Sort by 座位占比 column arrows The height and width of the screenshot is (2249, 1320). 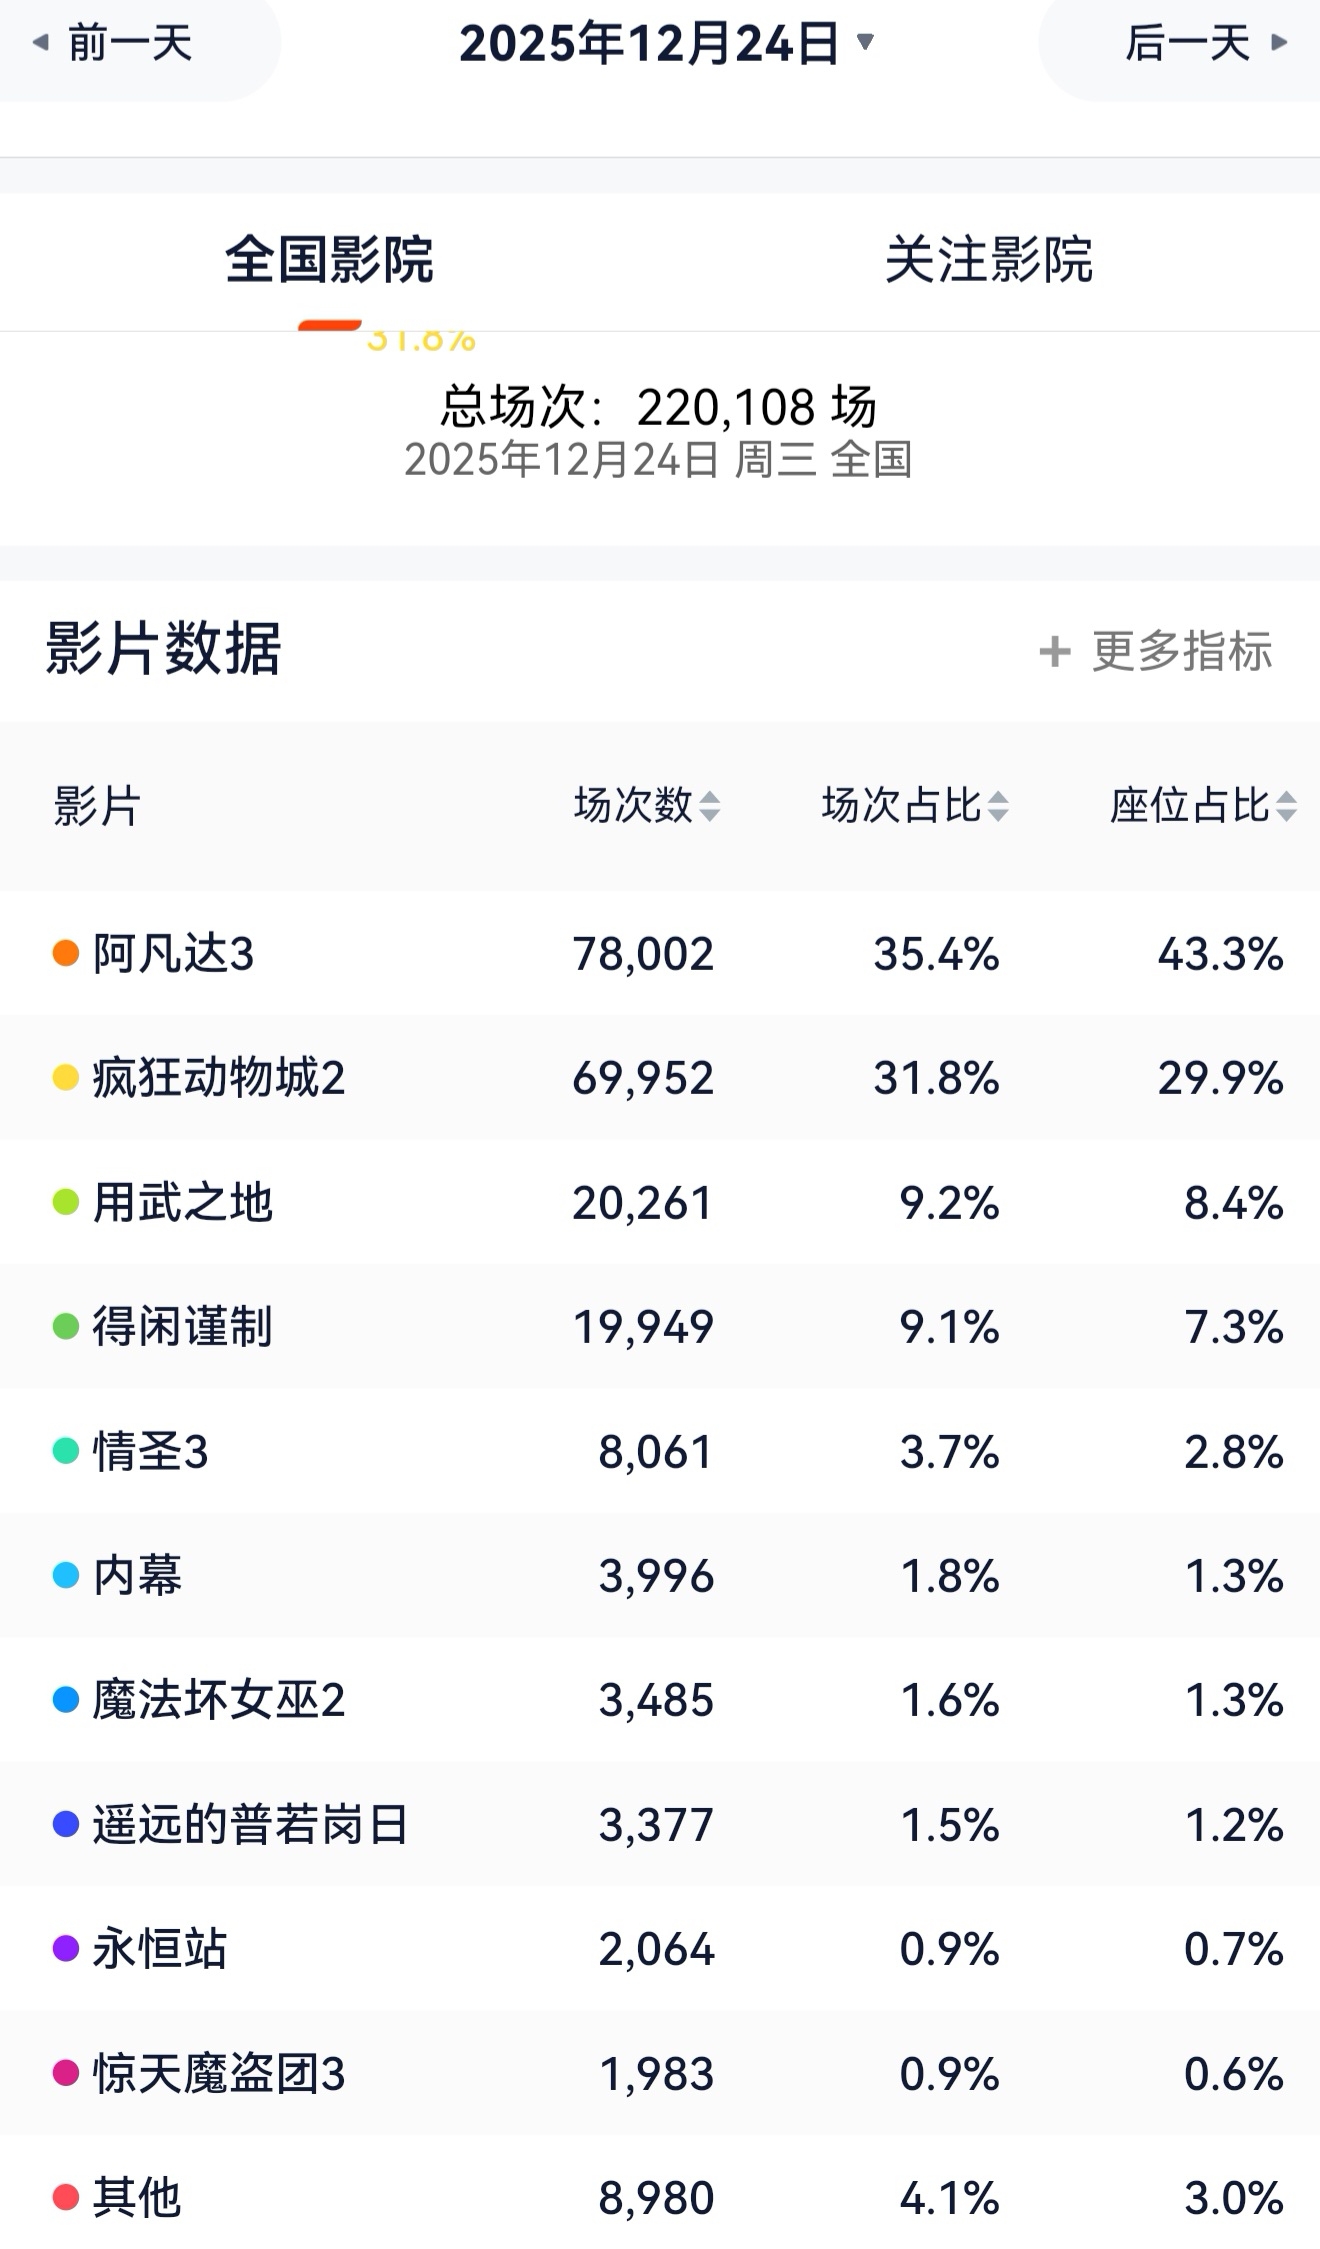coord(1287,806)
